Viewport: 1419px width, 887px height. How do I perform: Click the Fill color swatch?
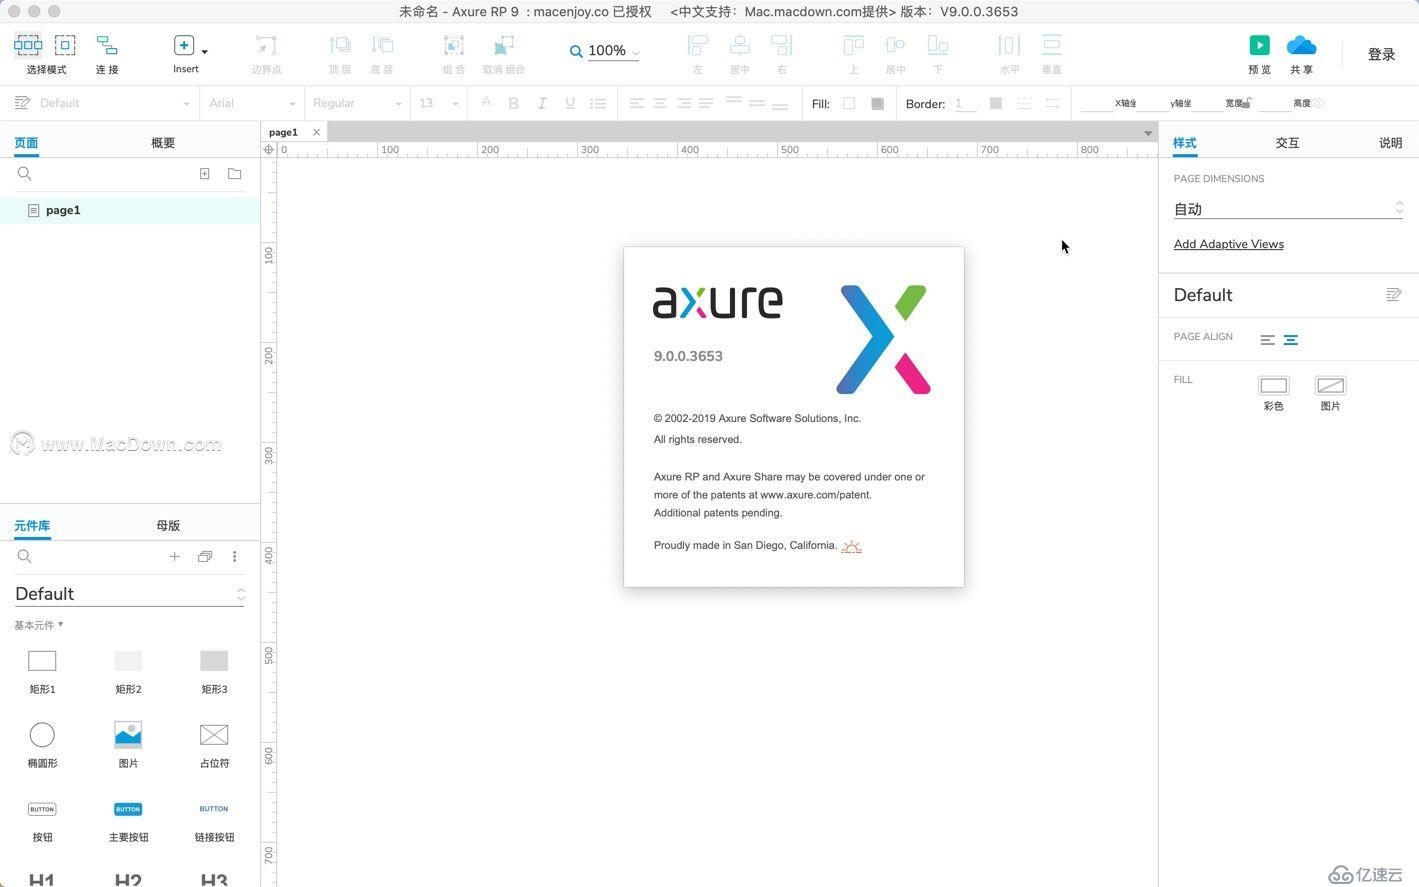click(849, 103)
